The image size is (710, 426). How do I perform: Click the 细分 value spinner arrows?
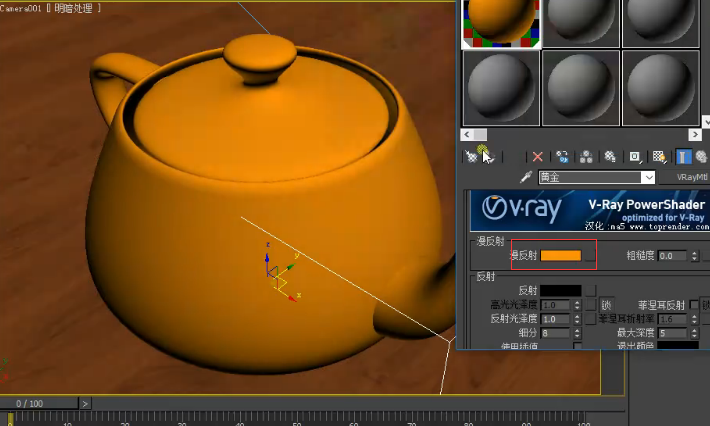tap(577, 332)
